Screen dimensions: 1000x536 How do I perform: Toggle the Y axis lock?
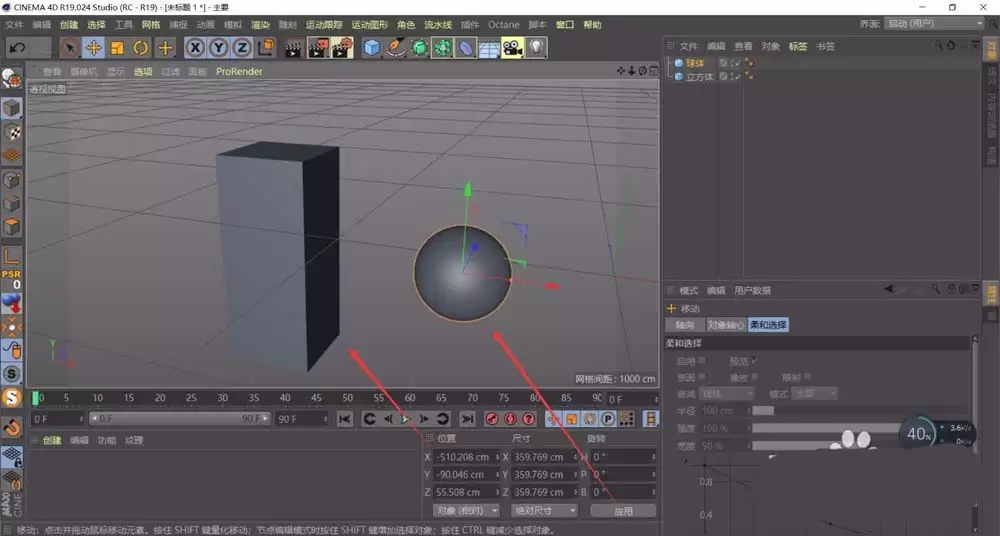coord(219,47)
